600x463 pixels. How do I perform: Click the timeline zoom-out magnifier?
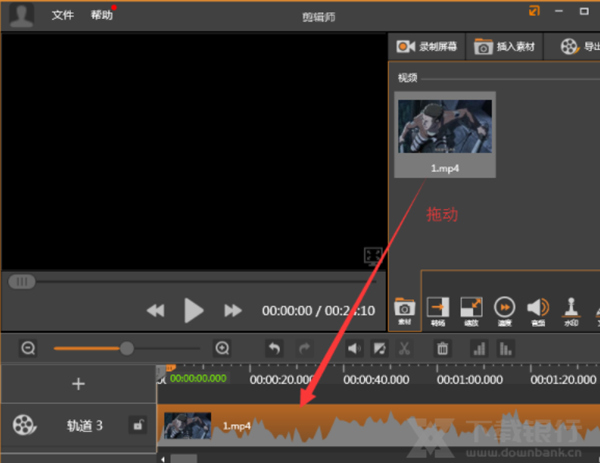(29, 349)
